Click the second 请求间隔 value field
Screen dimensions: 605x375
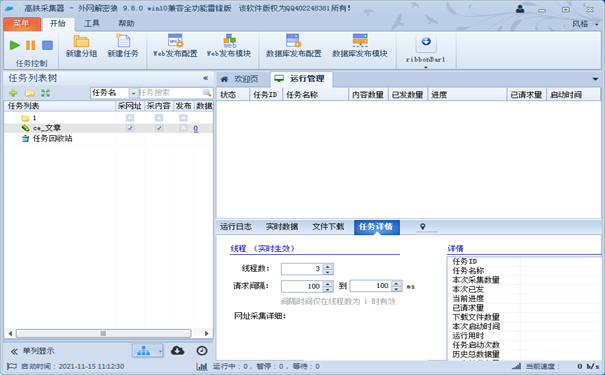click(371, 286)
